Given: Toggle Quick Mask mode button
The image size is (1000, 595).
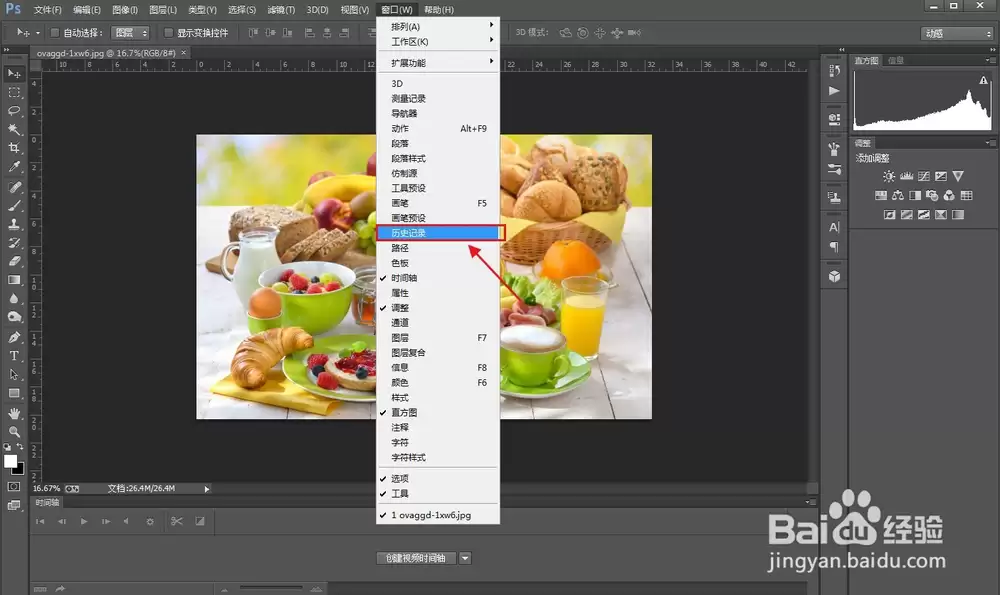Looking at the screenshot, I should click(13, 487).
